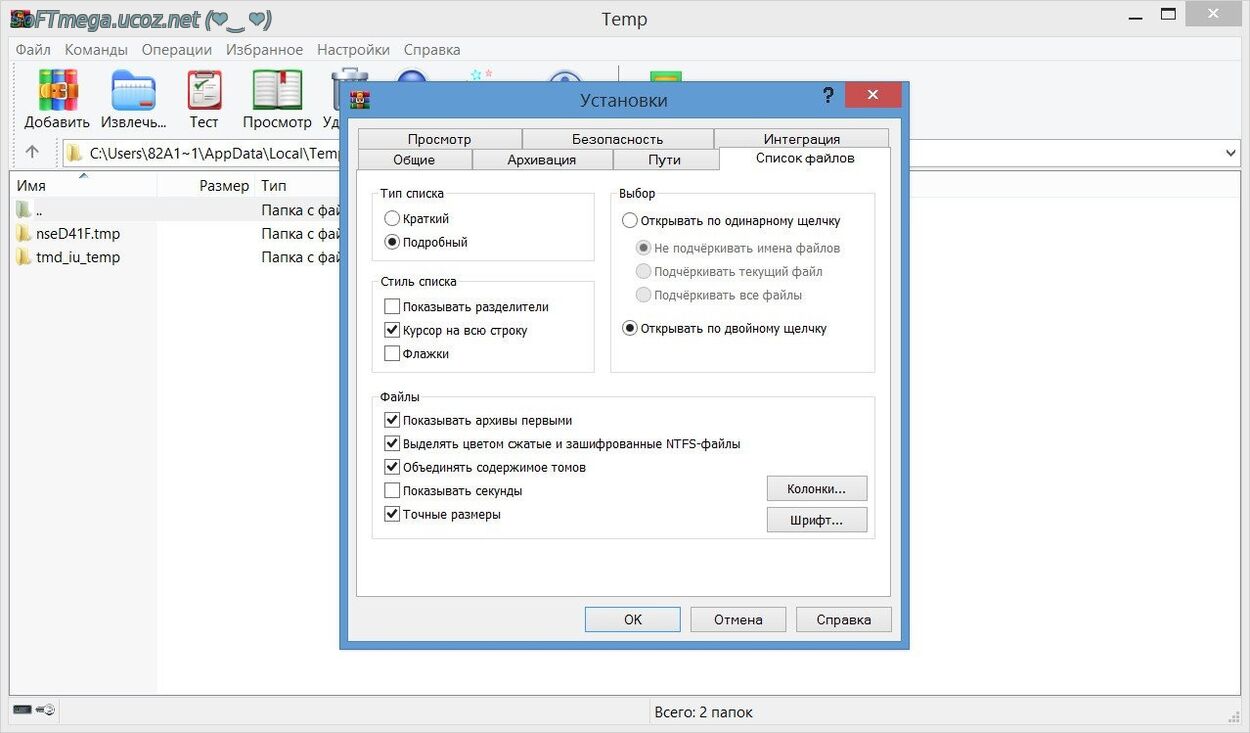Expand the address path dropdown arrow
This screenshot has height=733, width=1250.
coord(1231,153)
